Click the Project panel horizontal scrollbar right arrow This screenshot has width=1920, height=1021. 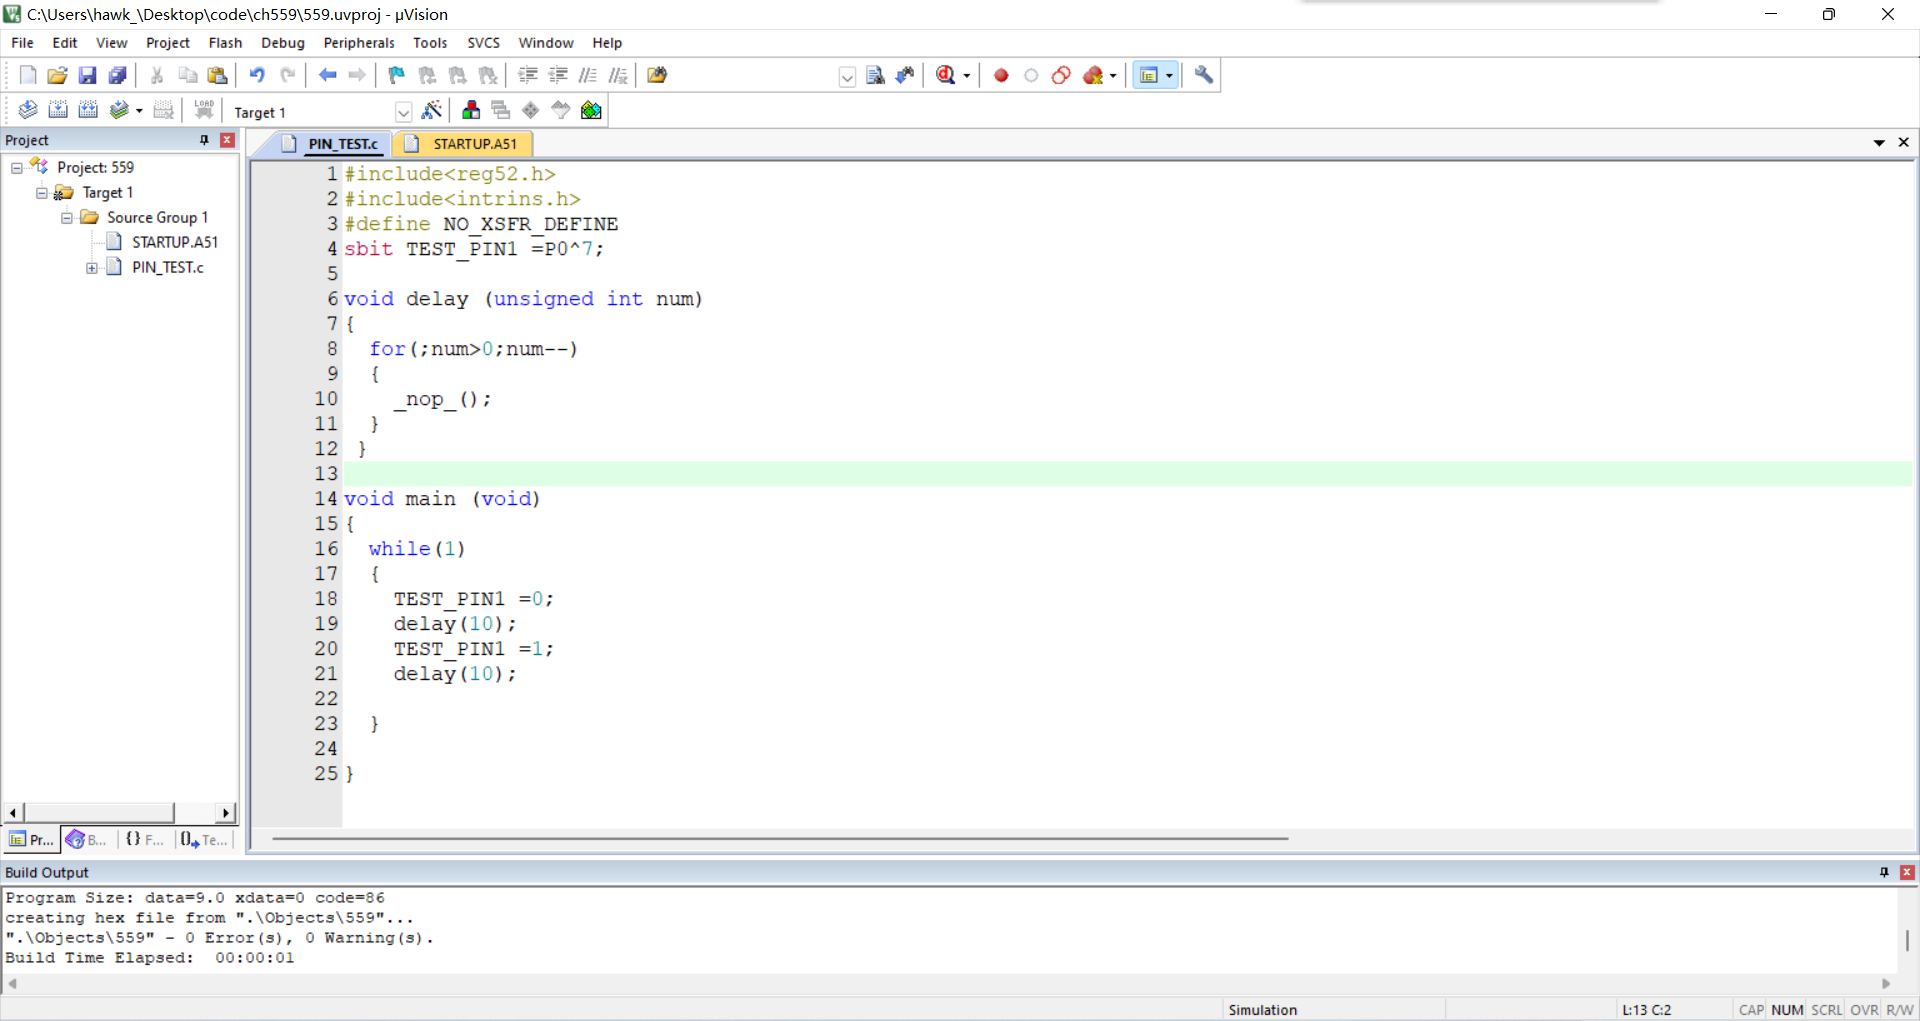click(226, 813)
